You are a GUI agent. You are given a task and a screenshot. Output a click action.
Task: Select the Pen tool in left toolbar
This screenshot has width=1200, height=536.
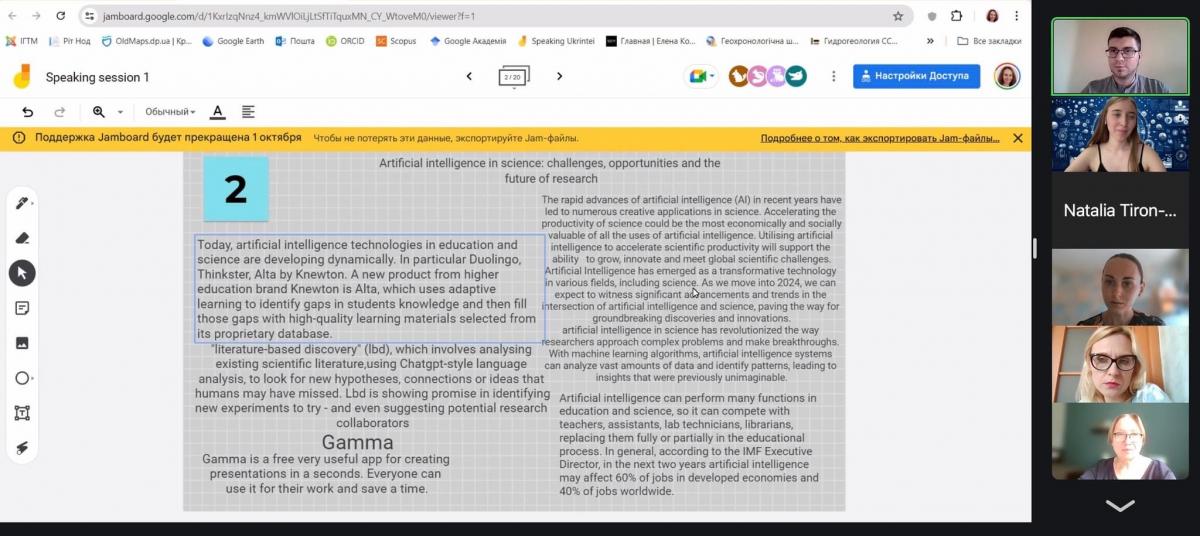click(x=22, y=203)
